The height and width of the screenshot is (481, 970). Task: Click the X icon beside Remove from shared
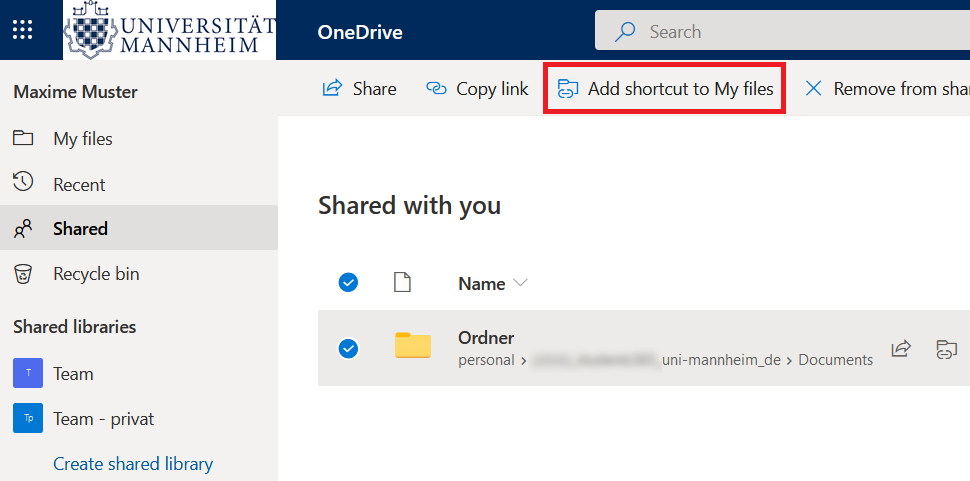click(813, 89)
